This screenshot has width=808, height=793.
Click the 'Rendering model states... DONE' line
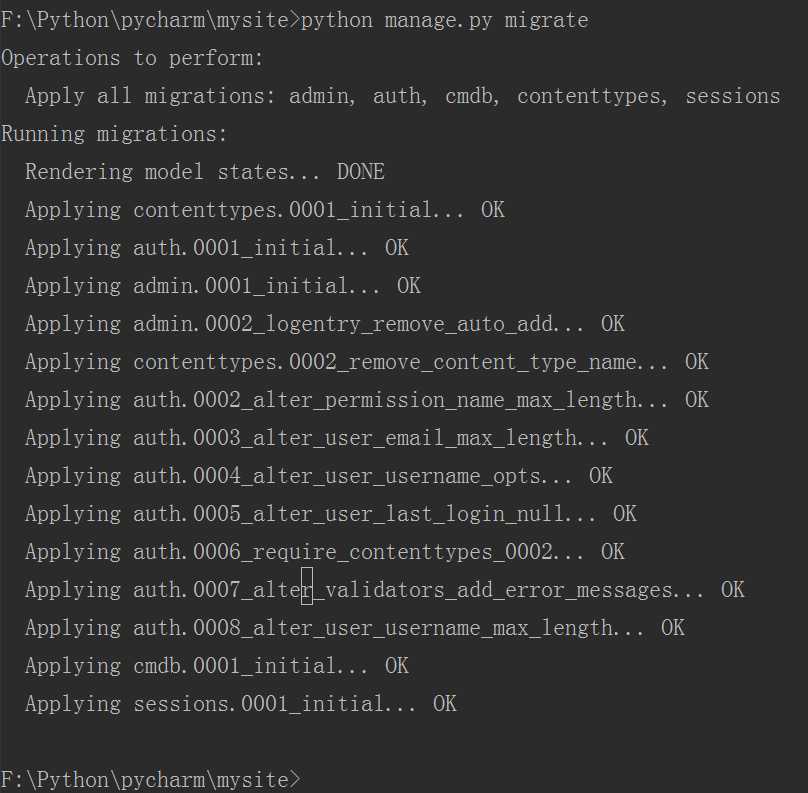click(205, 172)
